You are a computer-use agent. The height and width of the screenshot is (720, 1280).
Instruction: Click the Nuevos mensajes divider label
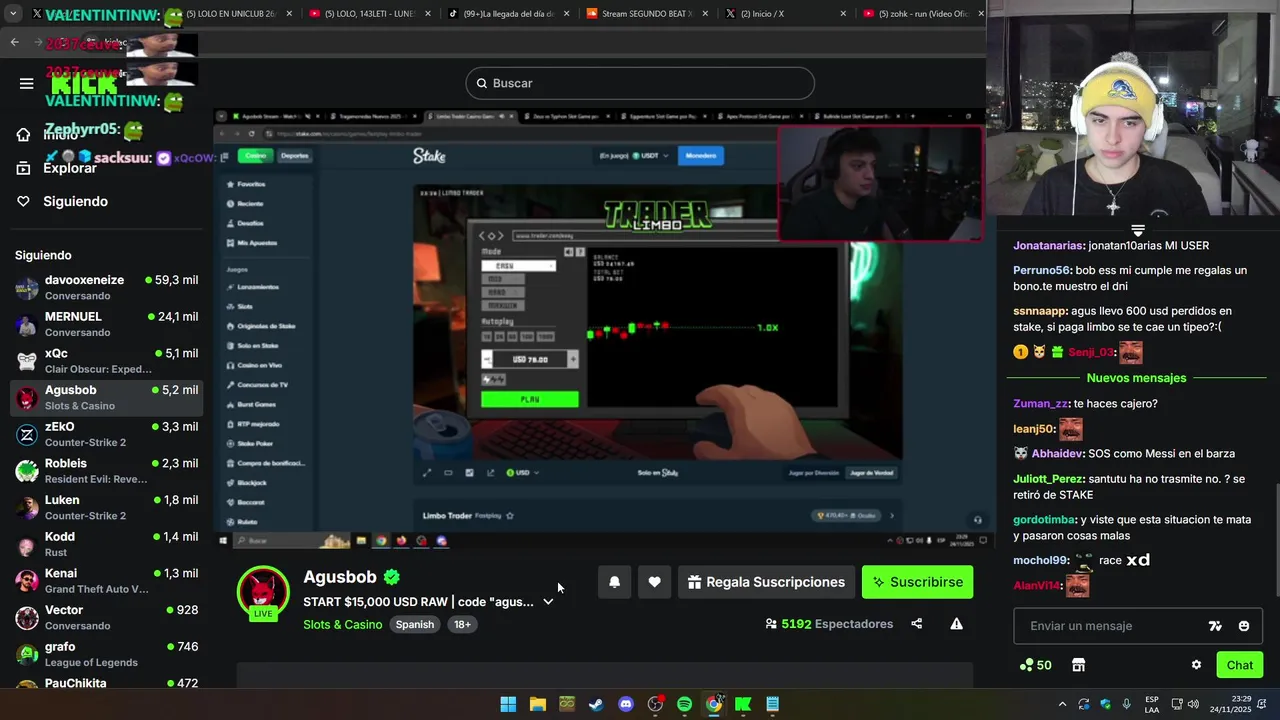click(1136, 378)
